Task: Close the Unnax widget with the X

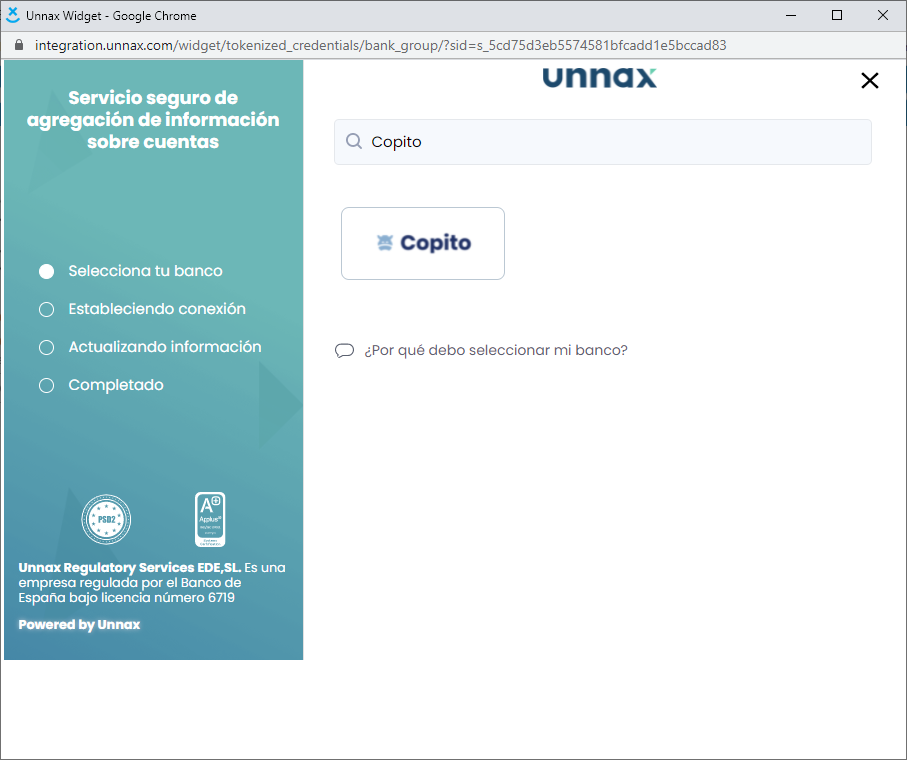Action: pyautogui.click(x=869, y=80)
